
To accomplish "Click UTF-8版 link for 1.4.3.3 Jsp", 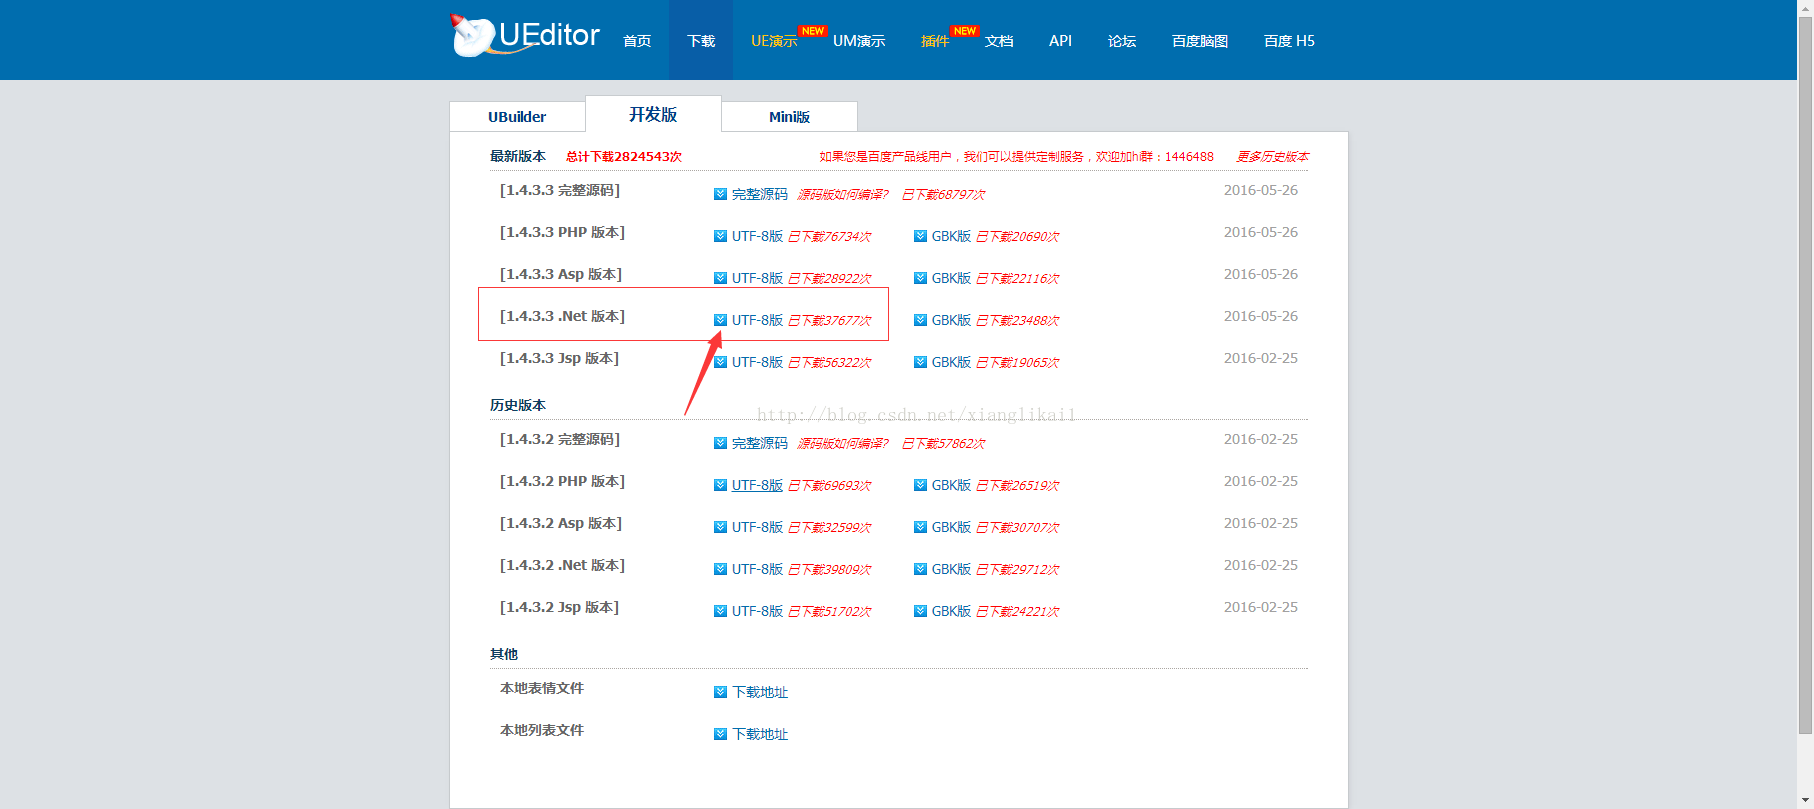I will [757, 362].
